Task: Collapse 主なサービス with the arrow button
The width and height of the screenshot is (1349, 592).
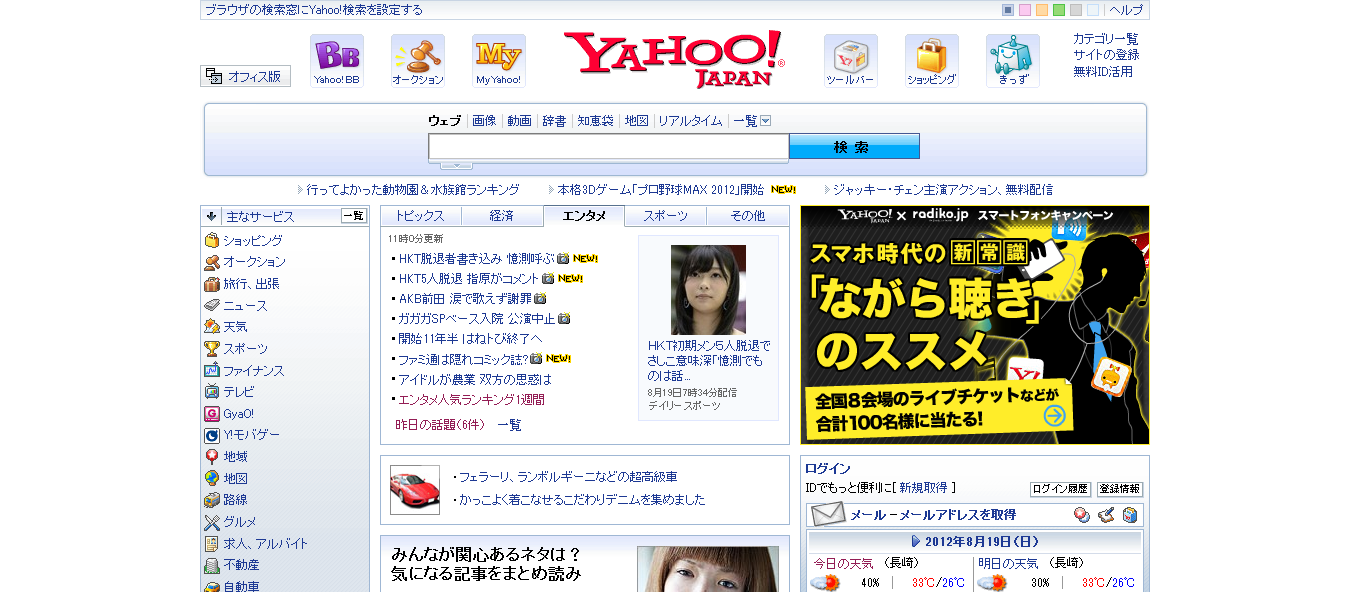Action: 212,216
